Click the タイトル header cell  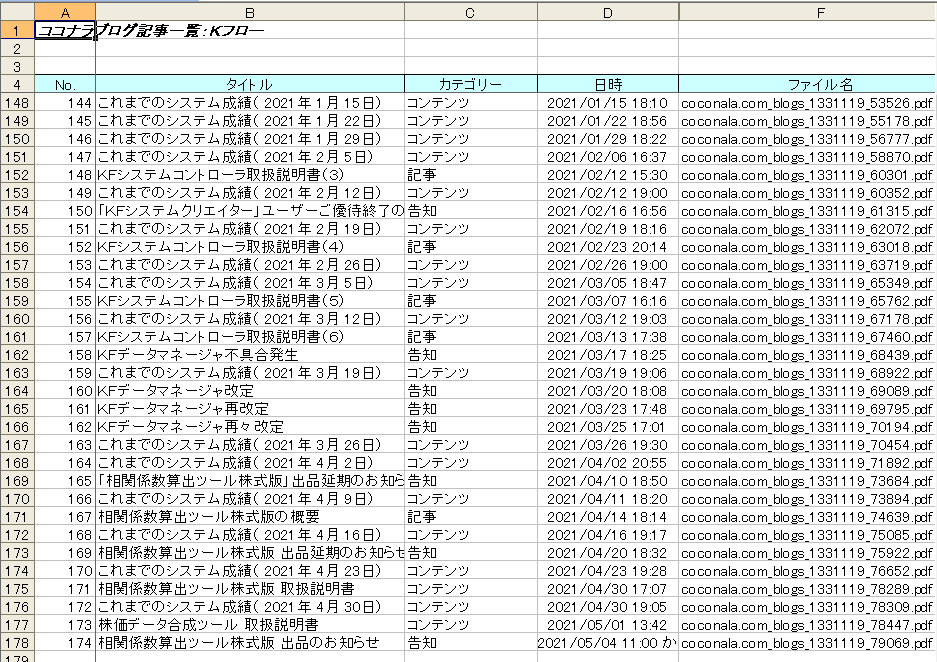tap(250, 84)
